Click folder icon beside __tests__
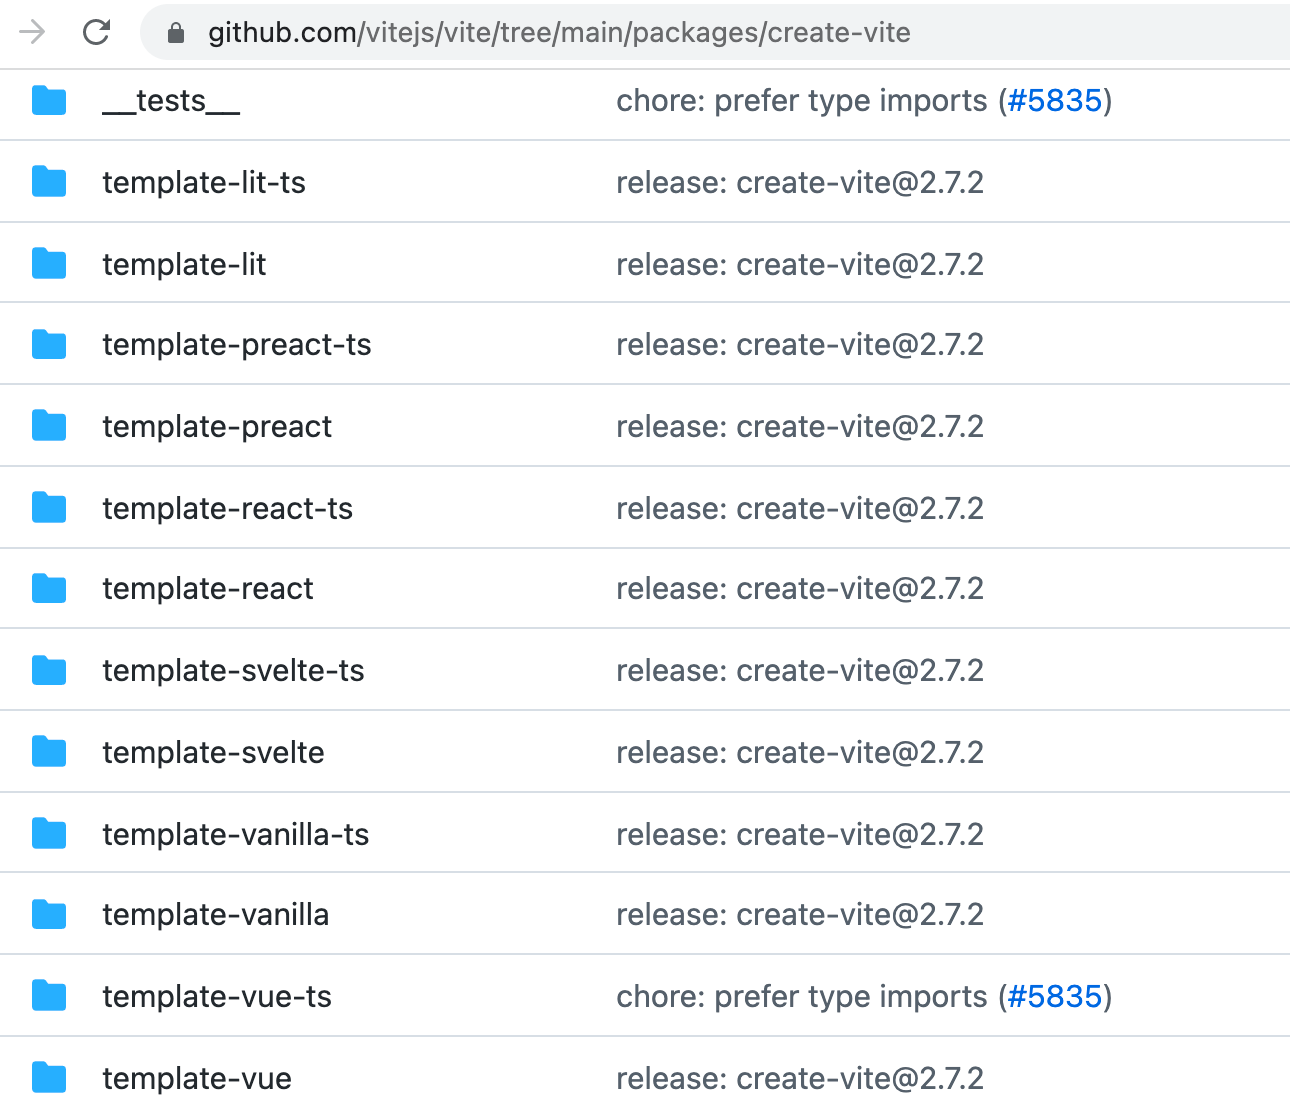 tap(49, 101)
